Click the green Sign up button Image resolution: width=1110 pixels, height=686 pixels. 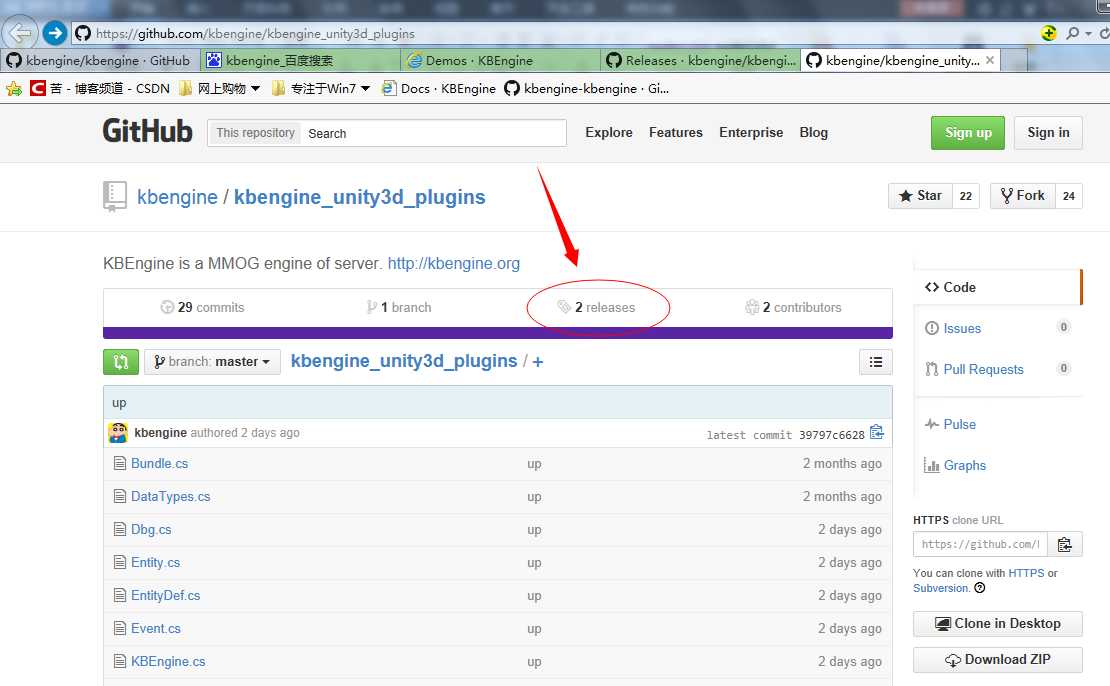968,132
